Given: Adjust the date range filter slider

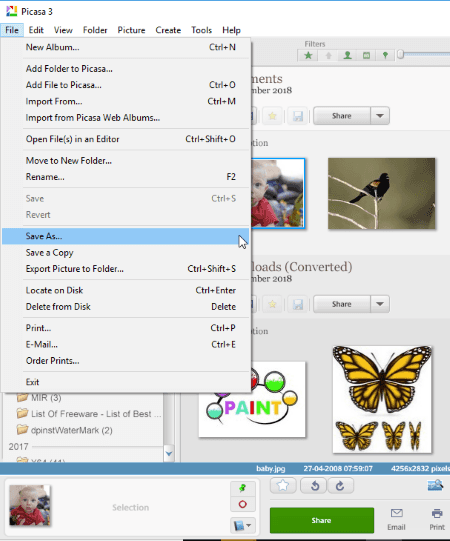Looking at the screenshot, I should [x=400, y=55].
